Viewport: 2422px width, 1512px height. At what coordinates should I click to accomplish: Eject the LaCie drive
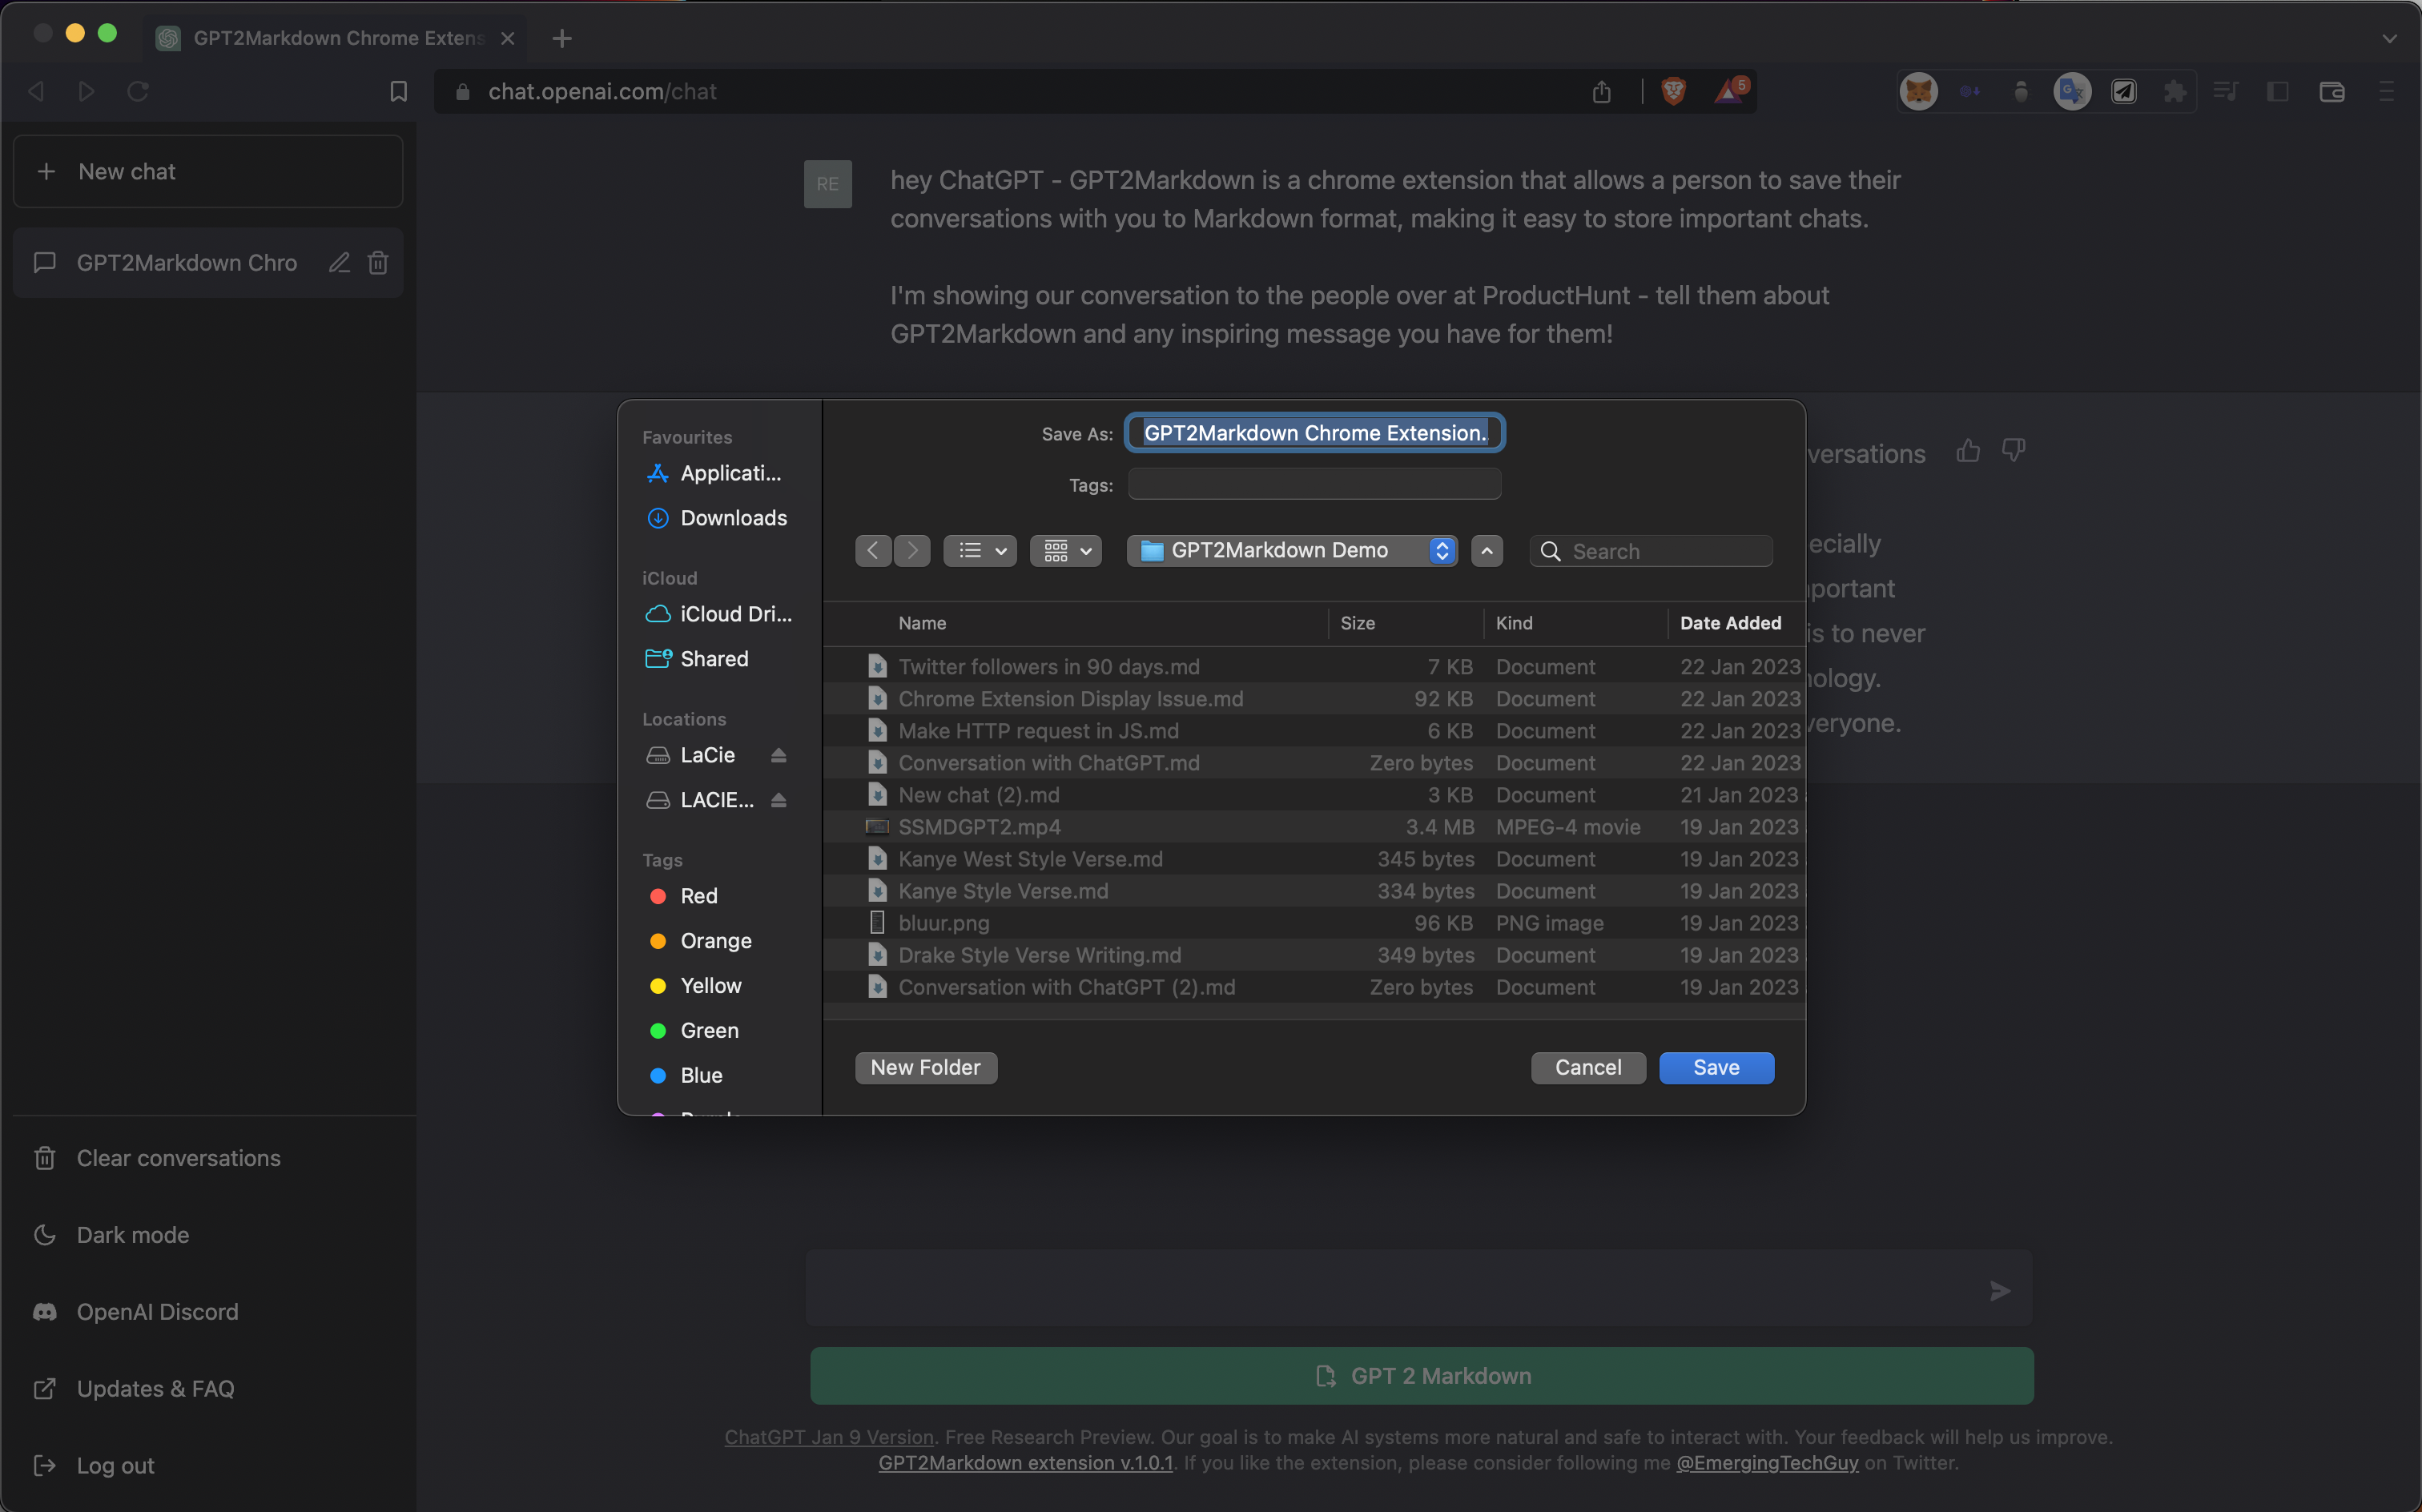pyautogui.click(x=778, y=755)
